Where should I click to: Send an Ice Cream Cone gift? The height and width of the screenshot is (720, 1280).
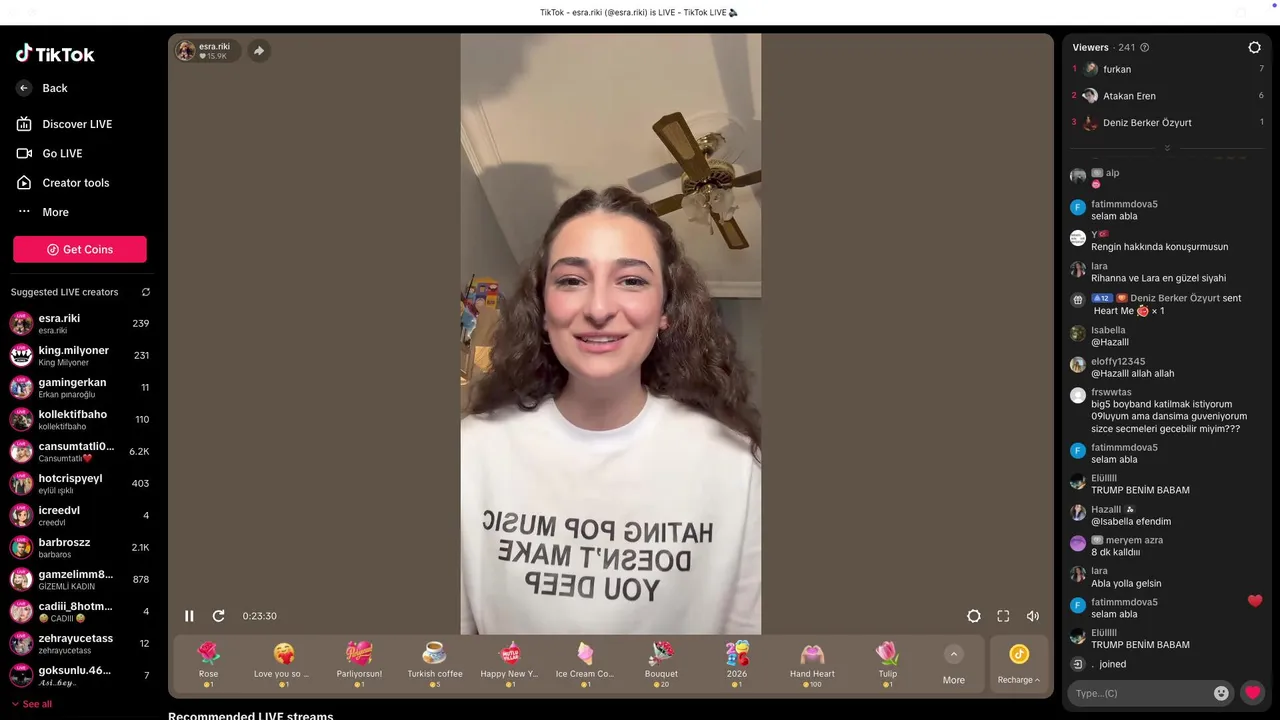point(586,664)
